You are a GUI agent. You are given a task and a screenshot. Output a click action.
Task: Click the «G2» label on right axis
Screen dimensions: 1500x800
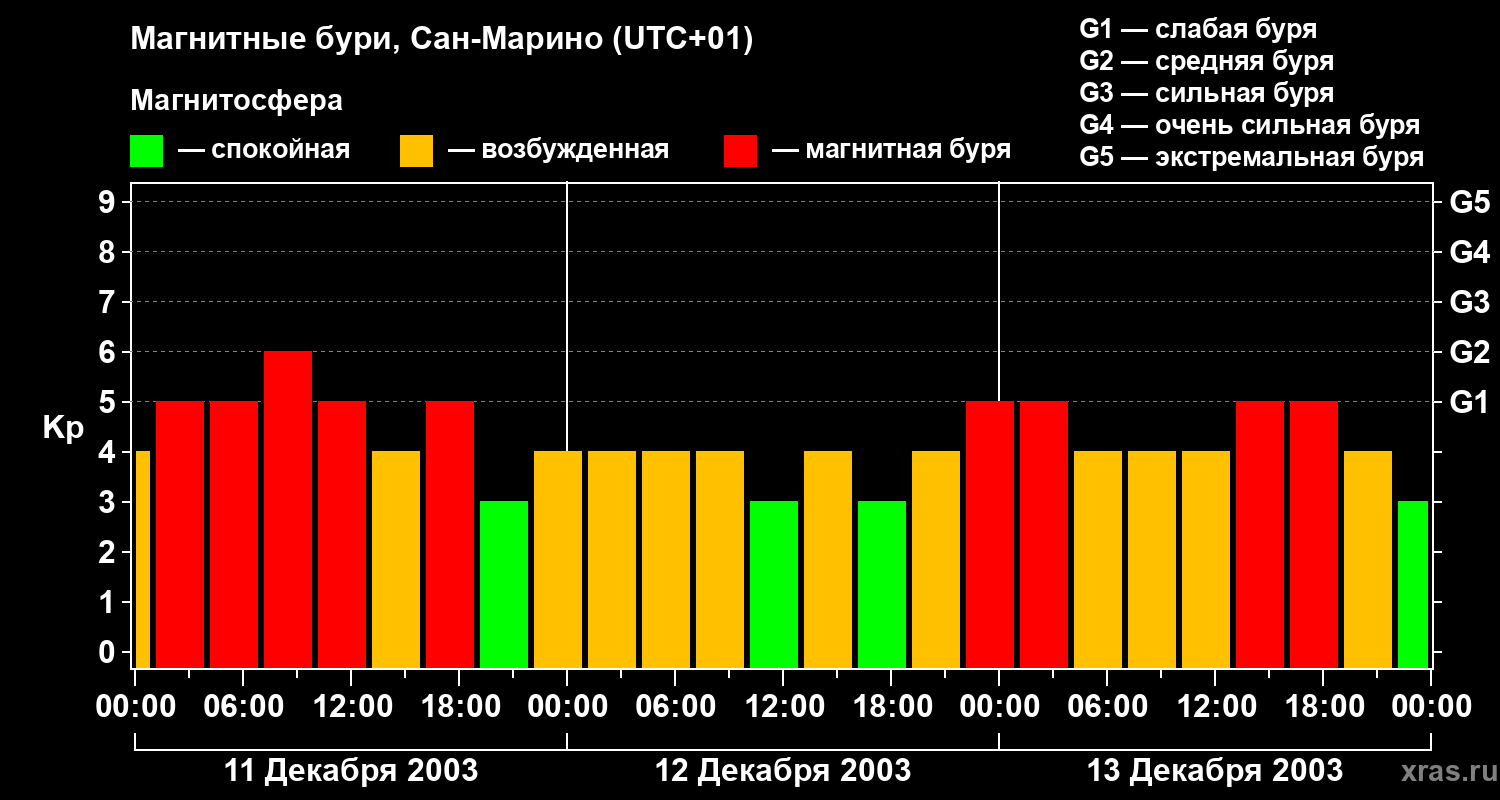(x=1469, y=352)
